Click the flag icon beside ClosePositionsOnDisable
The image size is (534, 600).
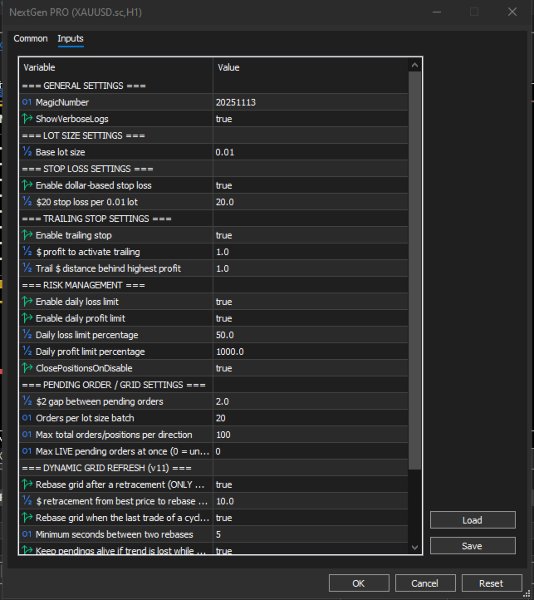point(27,368)
